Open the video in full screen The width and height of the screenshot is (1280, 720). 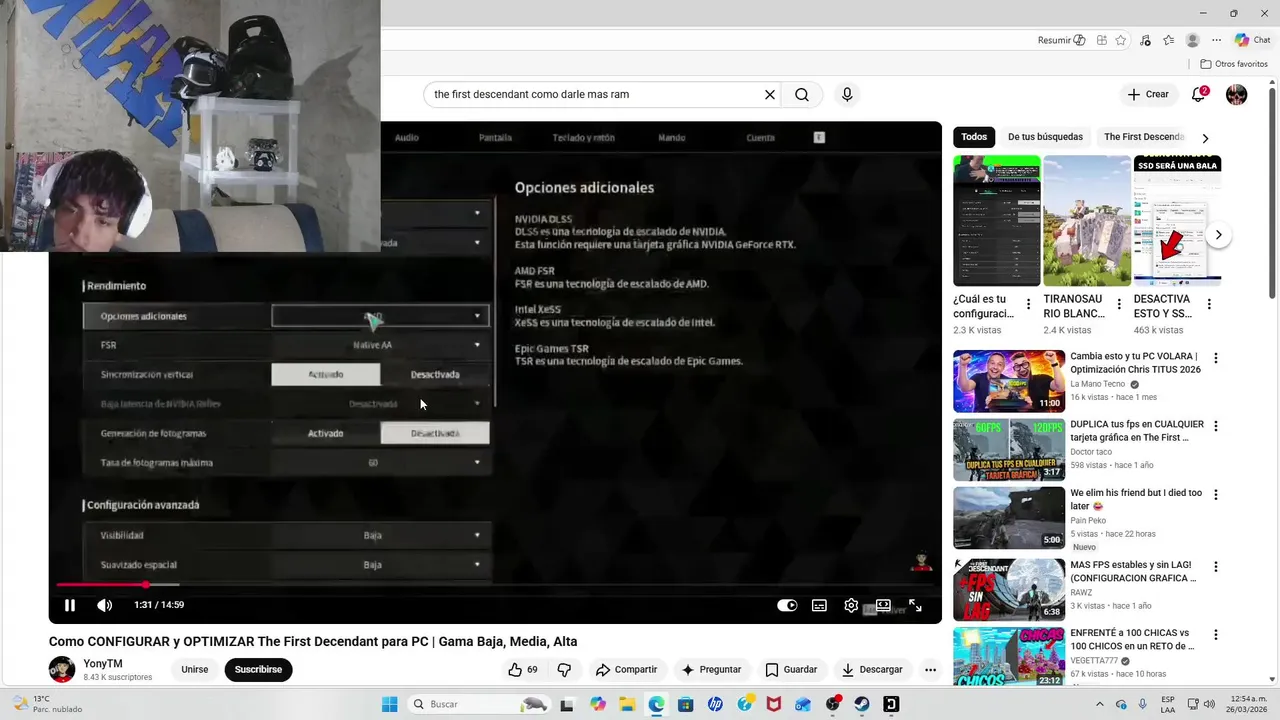click(x=915, y=605)
